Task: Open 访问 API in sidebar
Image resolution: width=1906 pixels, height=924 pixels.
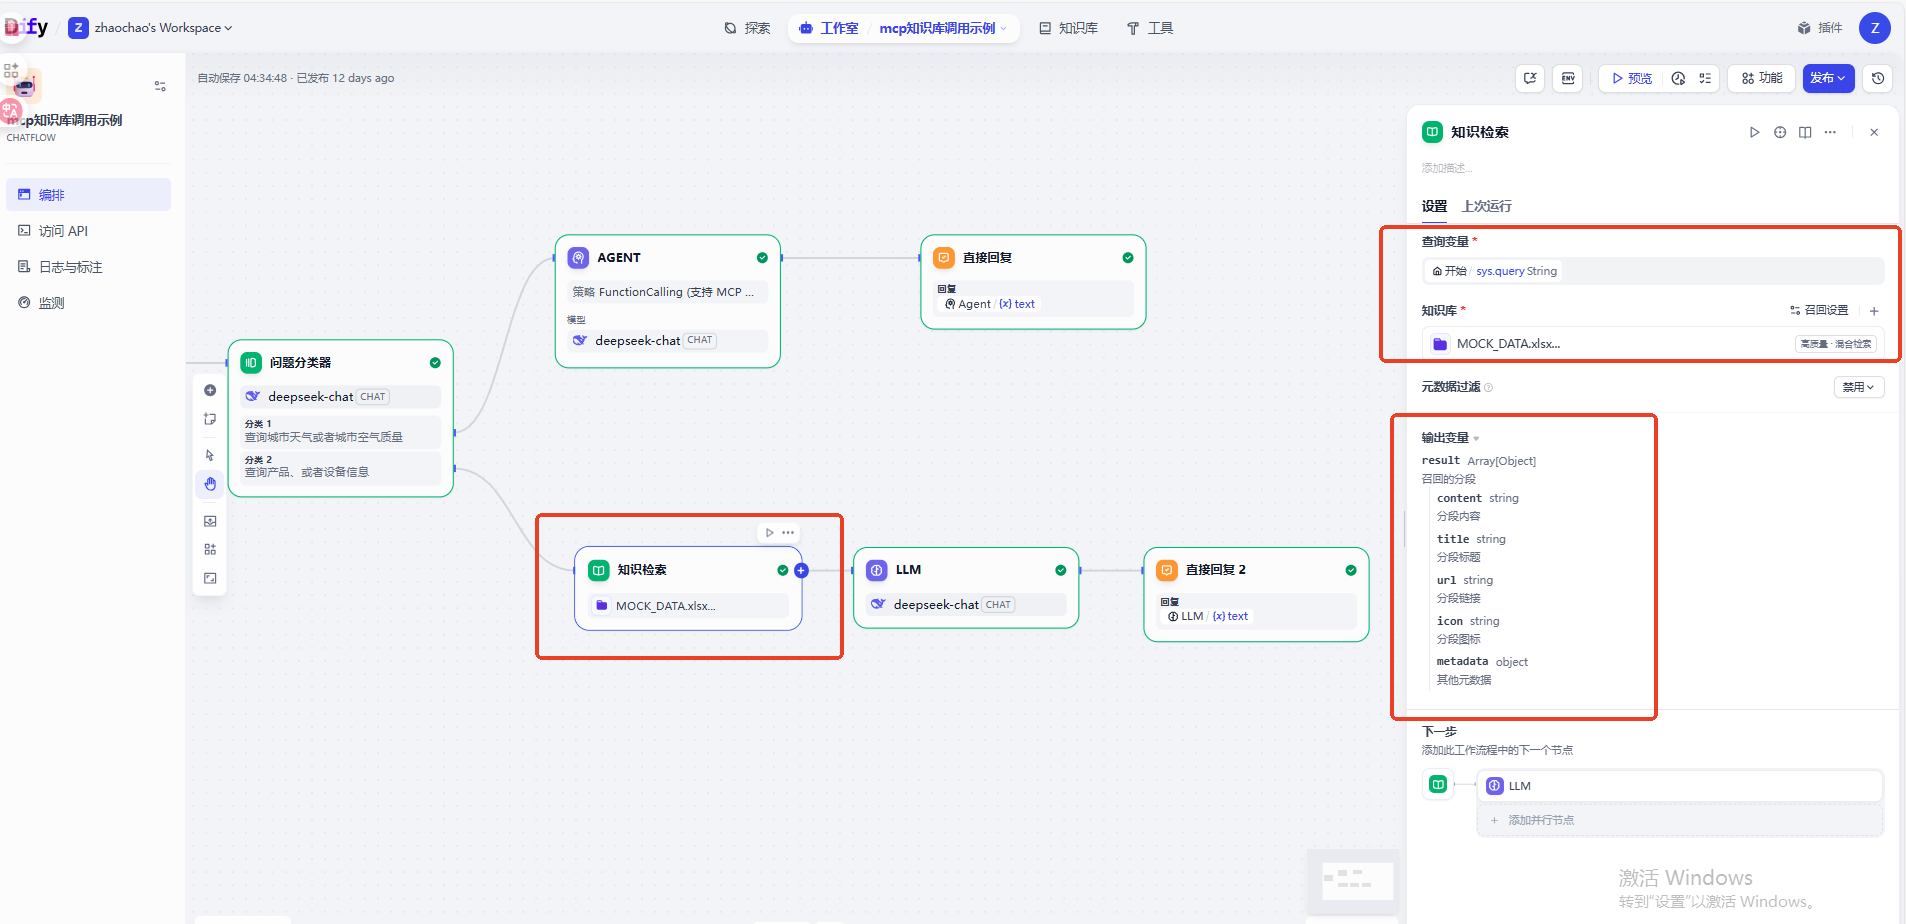Action: coord(63,231)
